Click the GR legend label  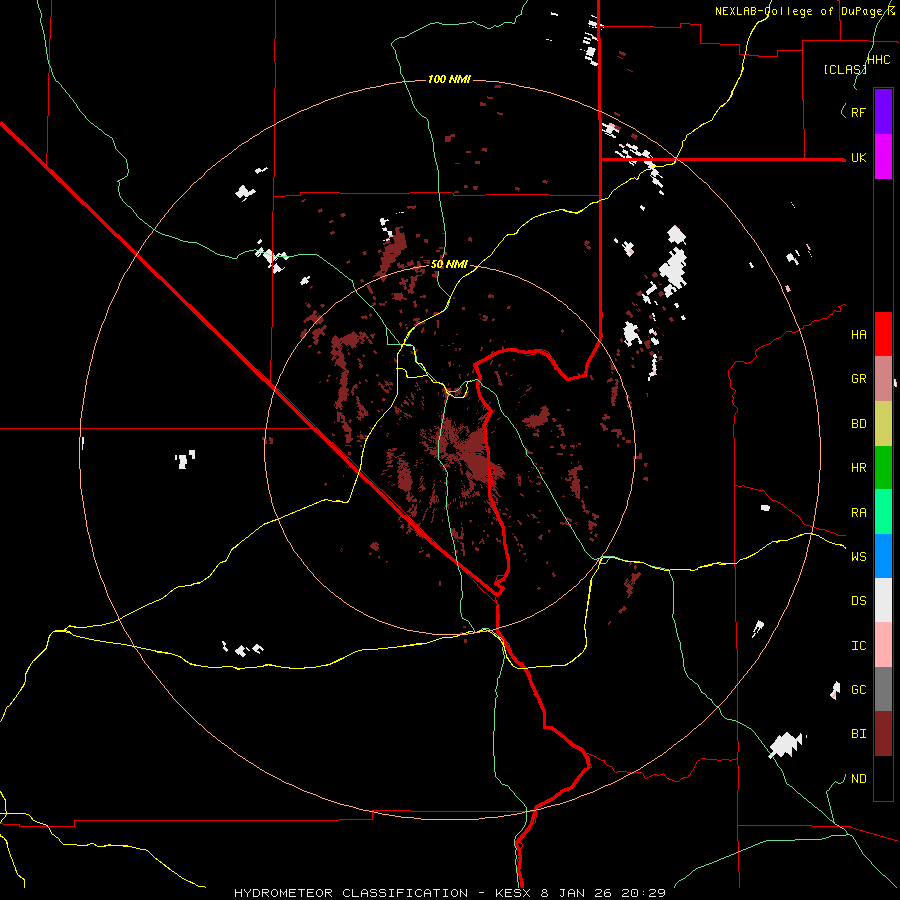click(x=859, y=379)
